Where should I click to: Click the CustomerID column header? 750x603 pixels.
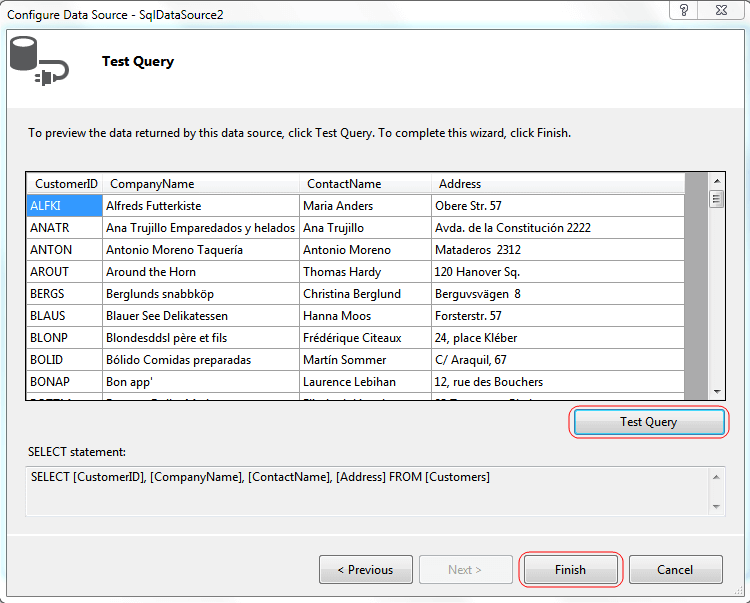click(66, 184)
